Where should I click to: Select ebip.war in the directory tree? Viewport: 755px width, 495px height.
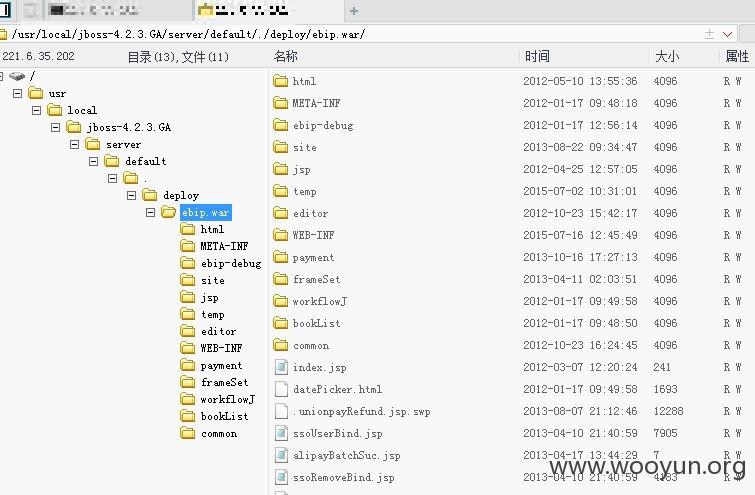(206, 212)
